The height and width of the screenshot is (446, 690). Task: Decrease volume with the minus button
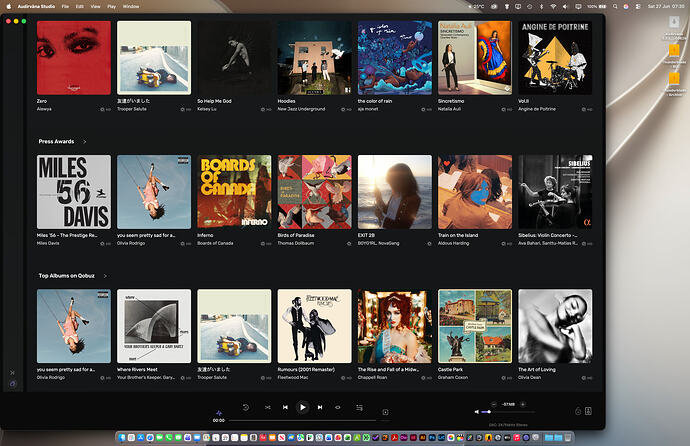494,404
